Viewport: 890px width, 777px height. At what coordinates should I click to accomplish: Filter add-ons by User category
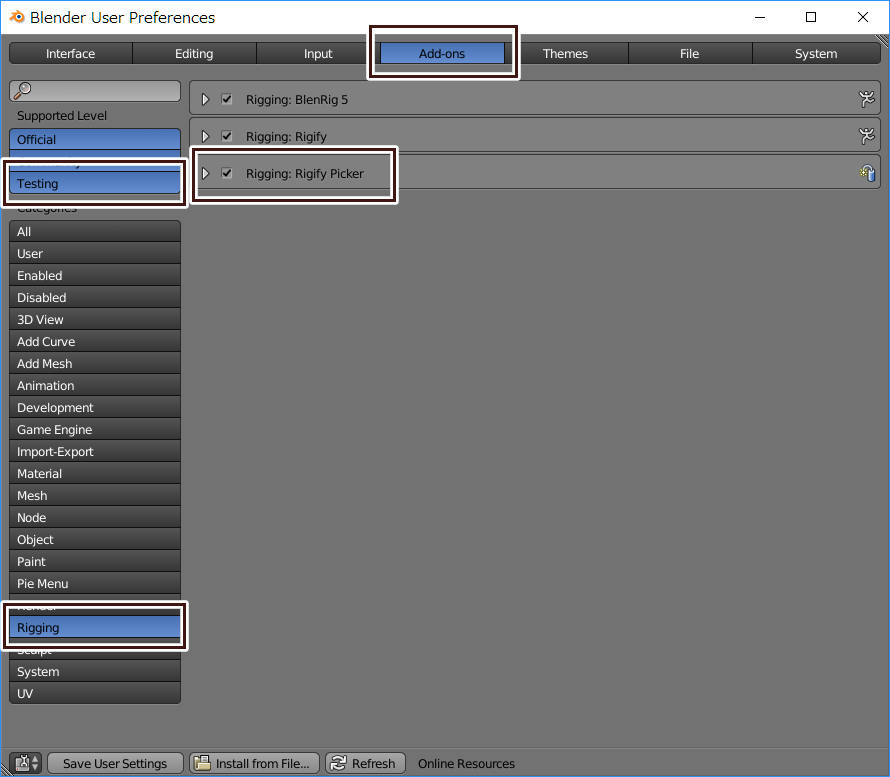point(95,254)
